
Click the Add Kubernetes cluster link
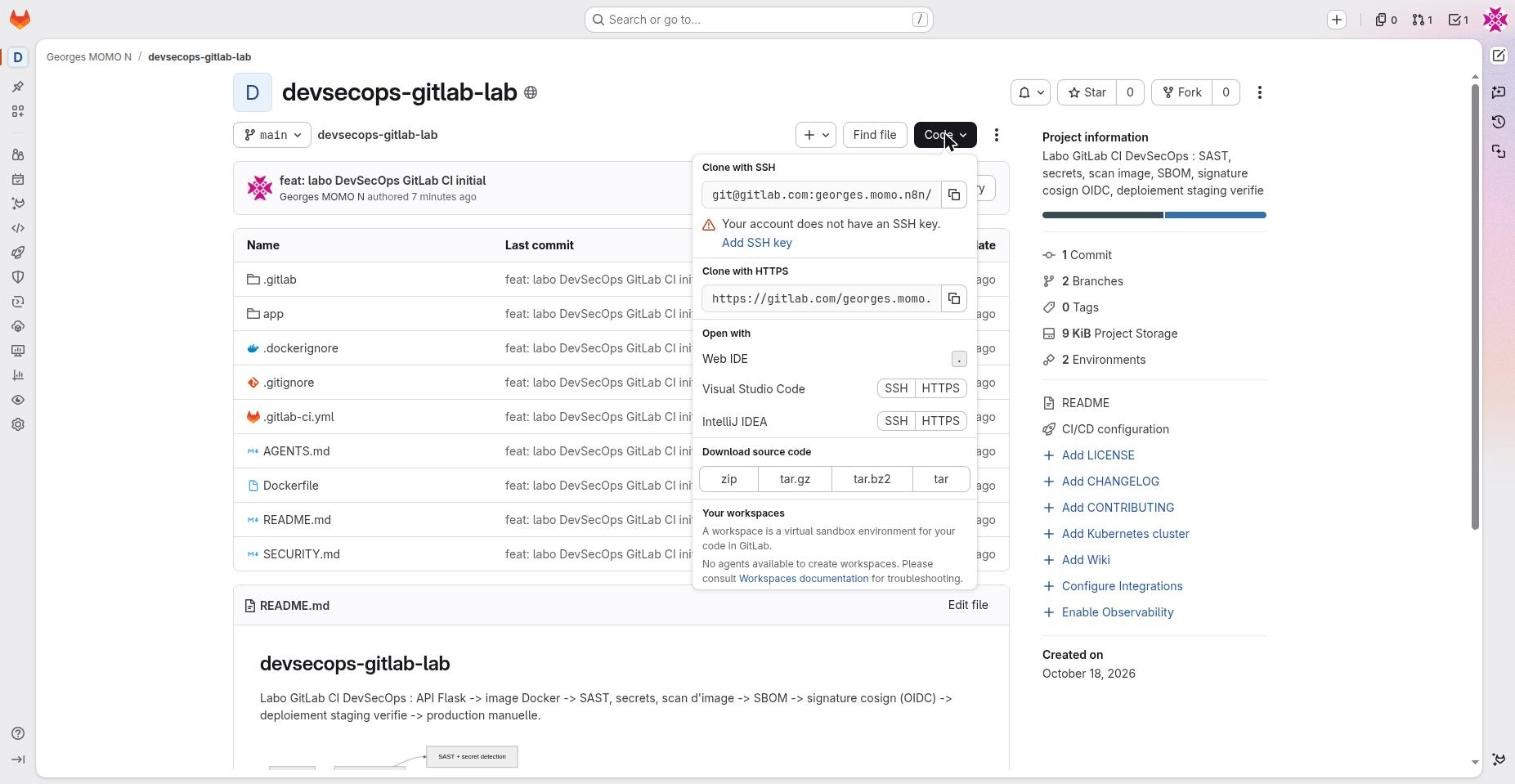(1125, 534)
